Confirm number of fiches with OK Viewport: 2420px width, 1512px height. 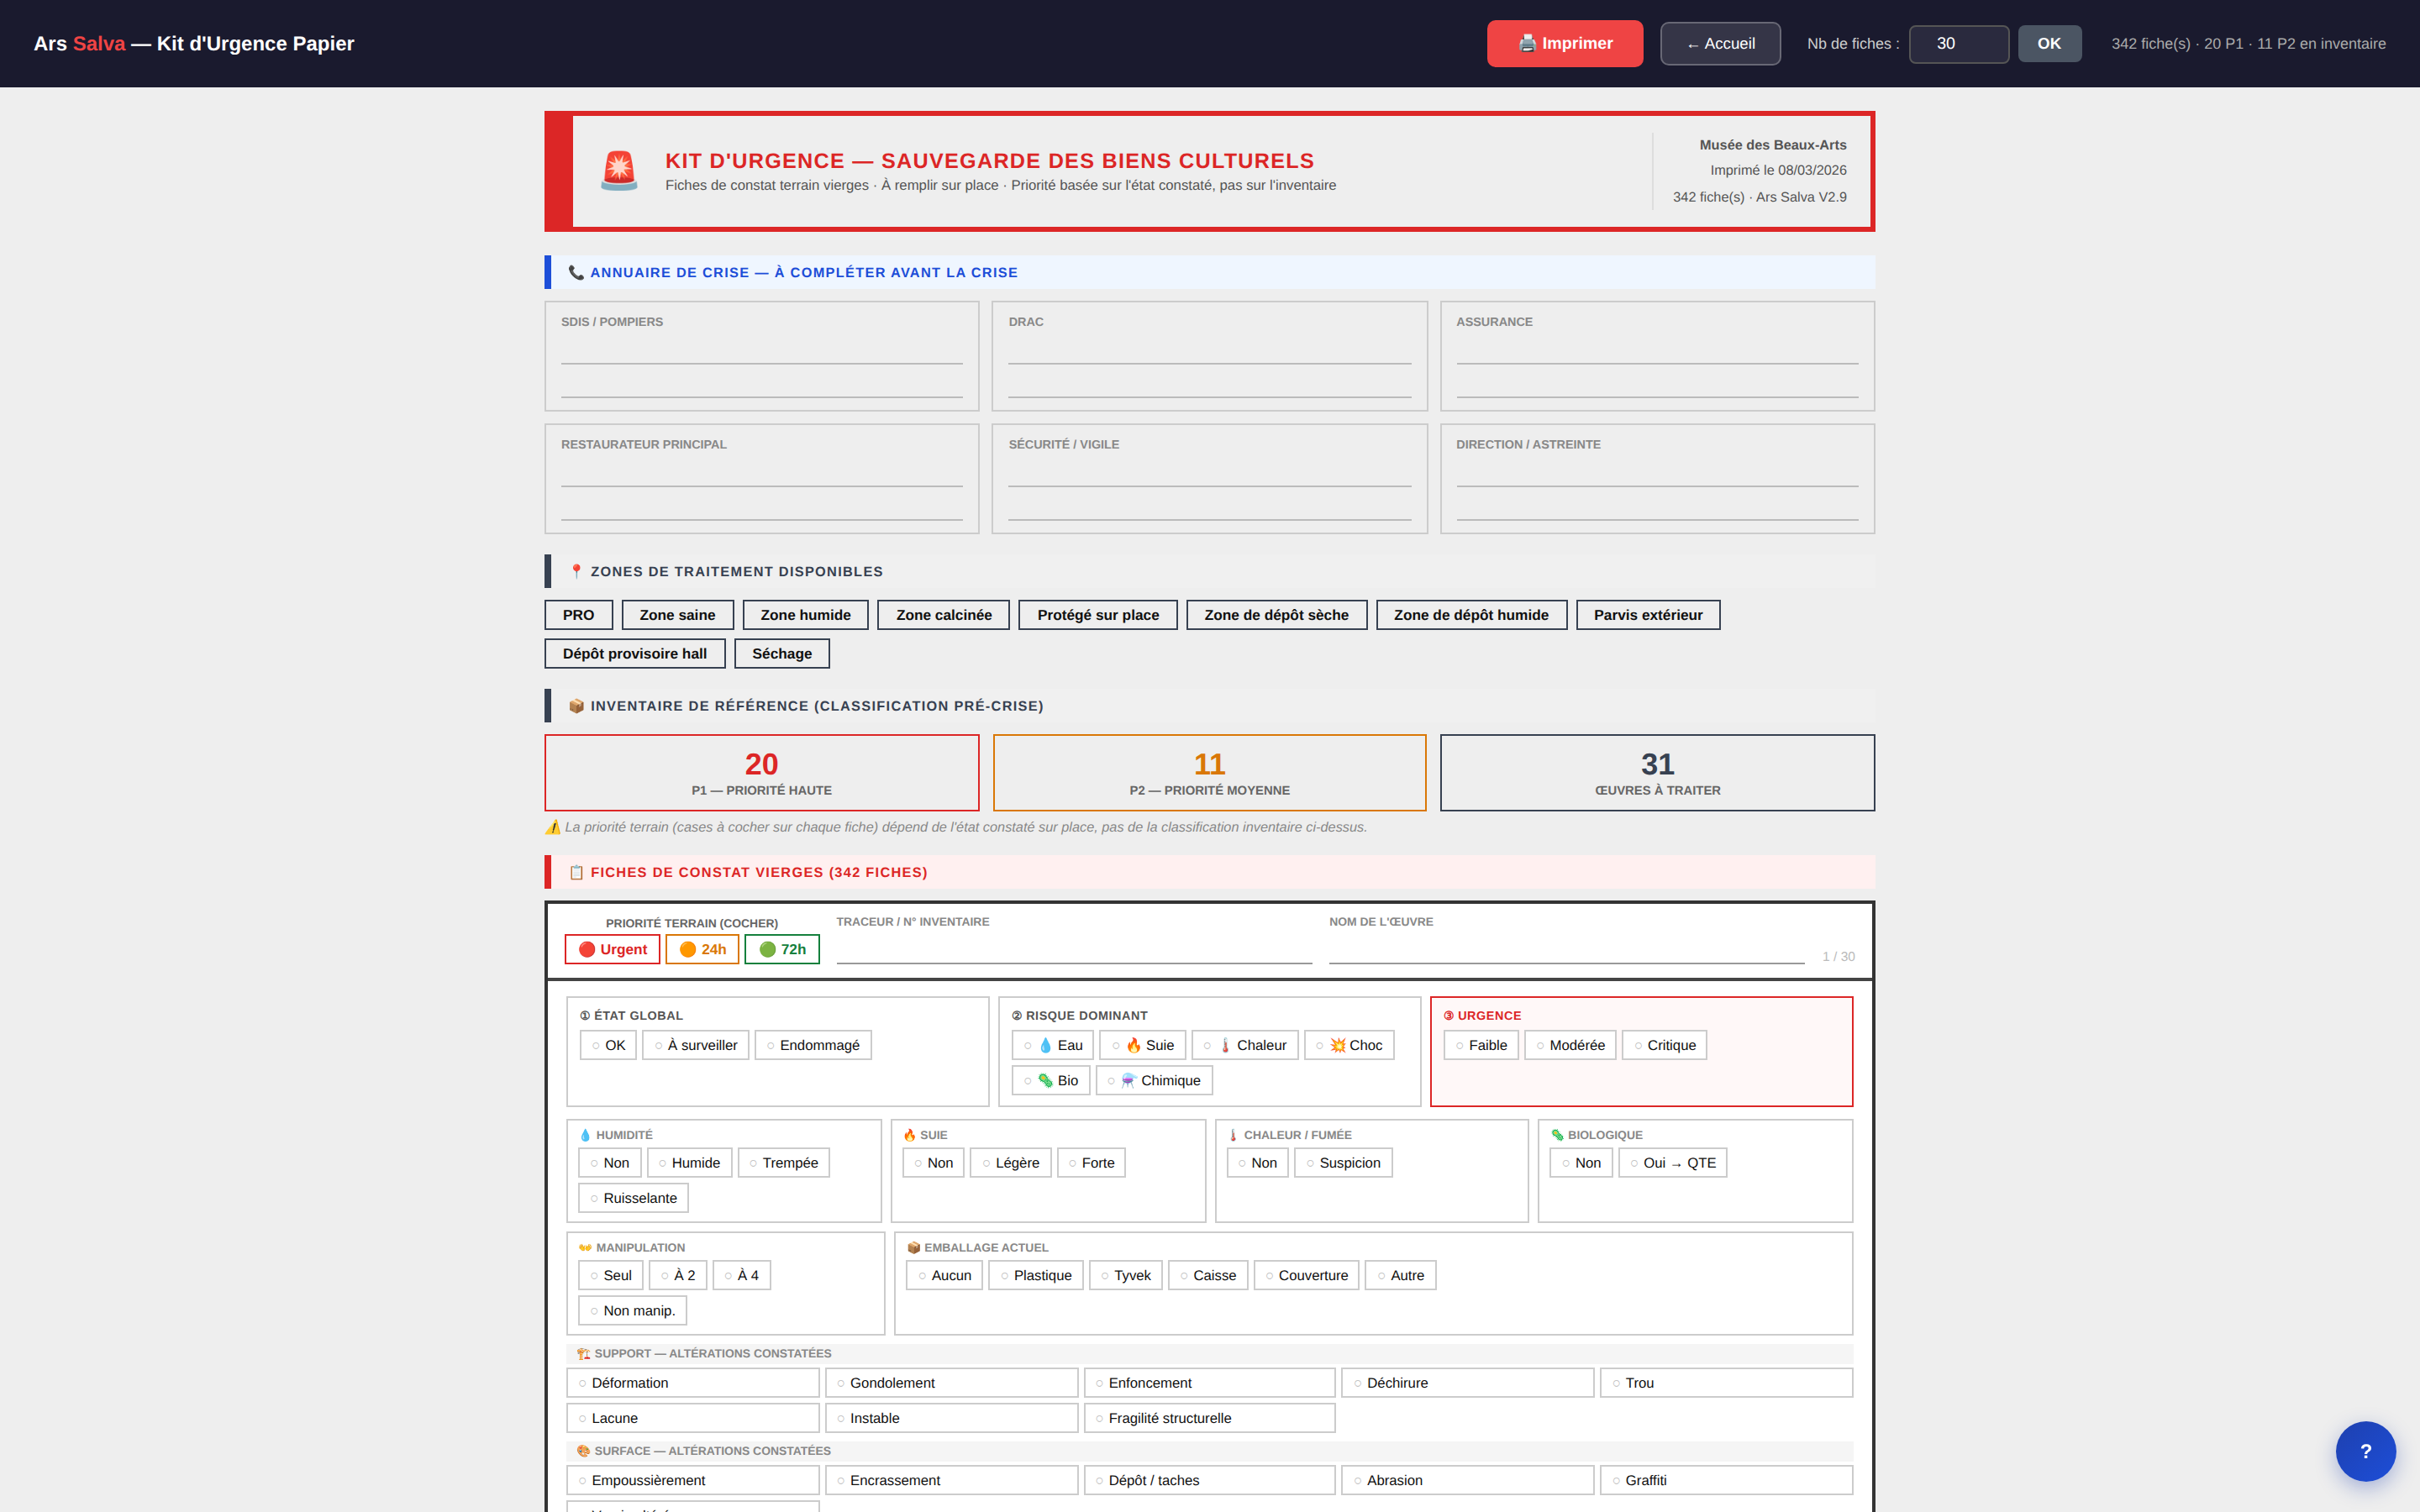pyautogui.click(x=2049, y=44)
